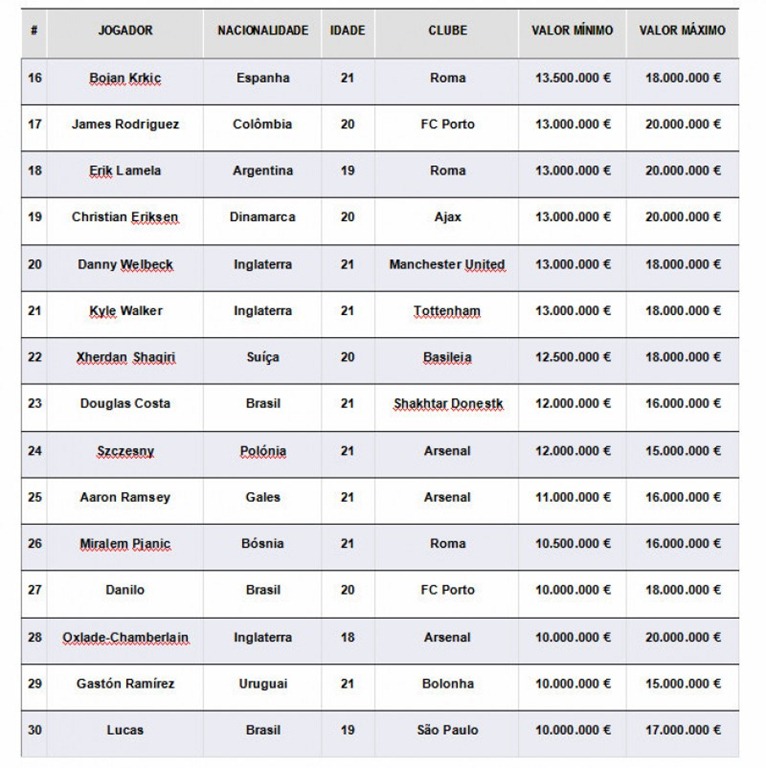
Task: Click Danilo's minimum value 10.000.000 €
Action: [573, 590]
